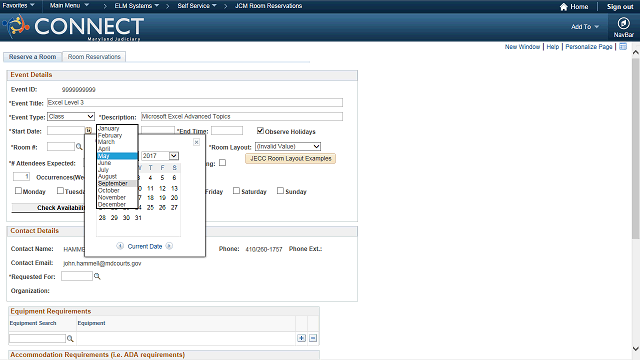
Task: Check the Tuesday checkbox
Action: tap(60, 191)
